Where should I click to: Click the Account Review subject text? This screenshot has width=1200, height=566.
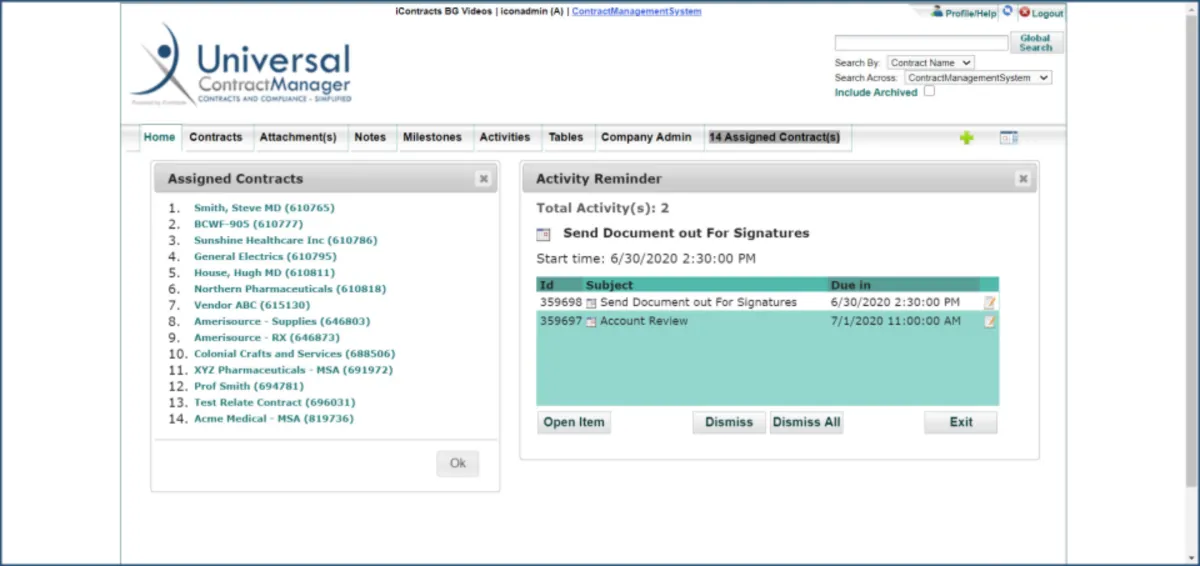coord(643,321)
